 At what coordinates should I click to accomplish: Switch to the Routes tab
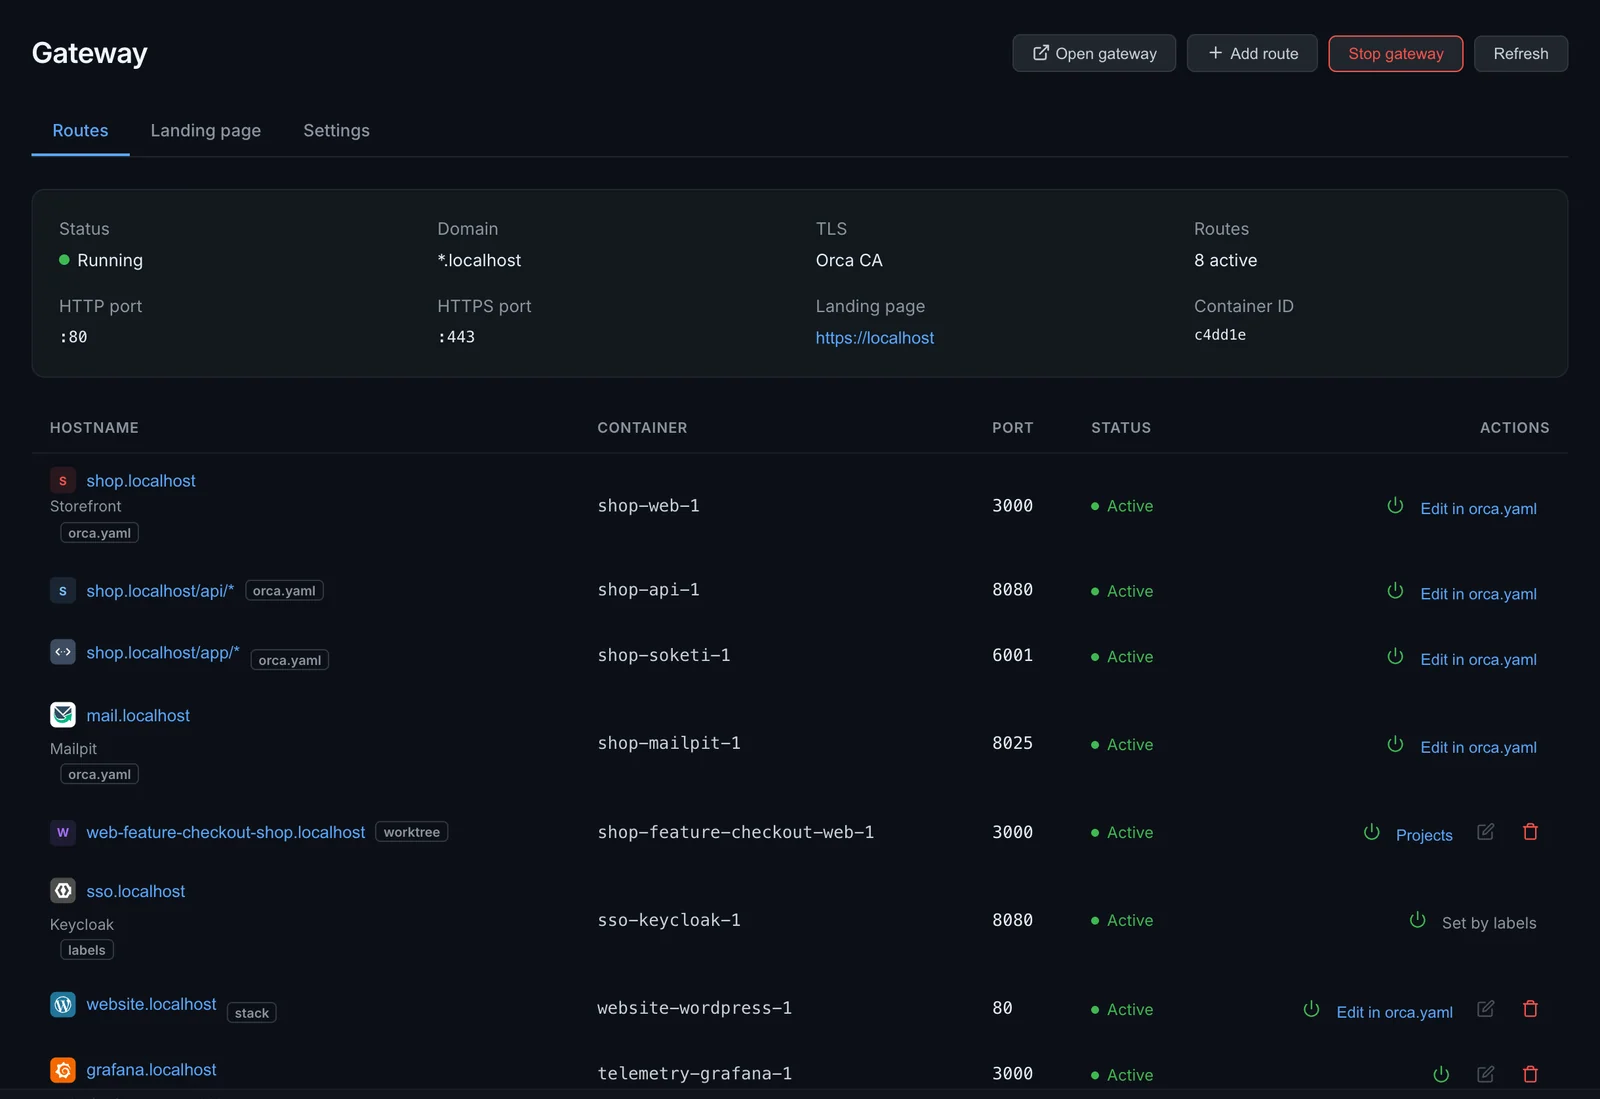pyautogui.click(x=80, y=131)
